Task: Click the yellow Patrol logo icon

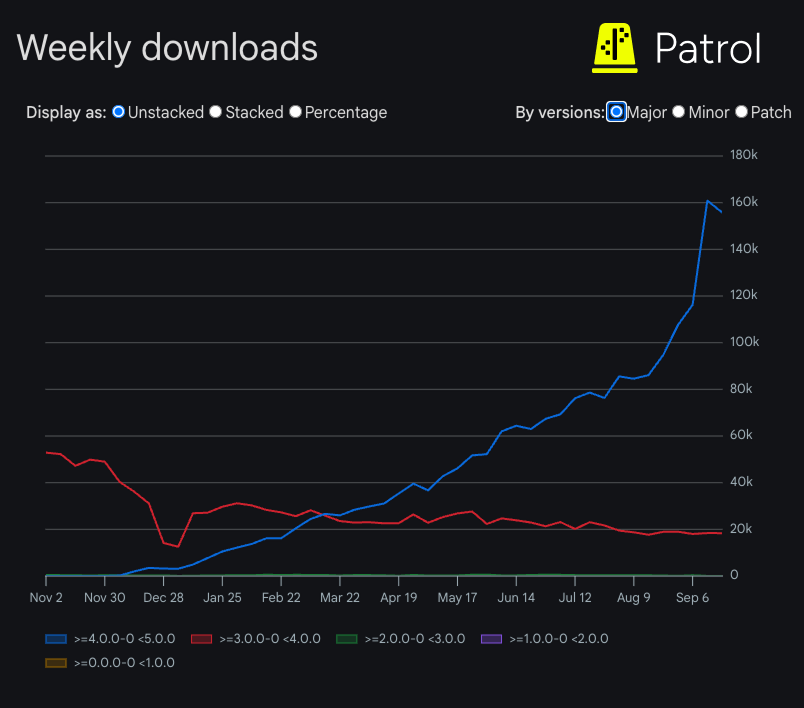Action: [615, 48]
